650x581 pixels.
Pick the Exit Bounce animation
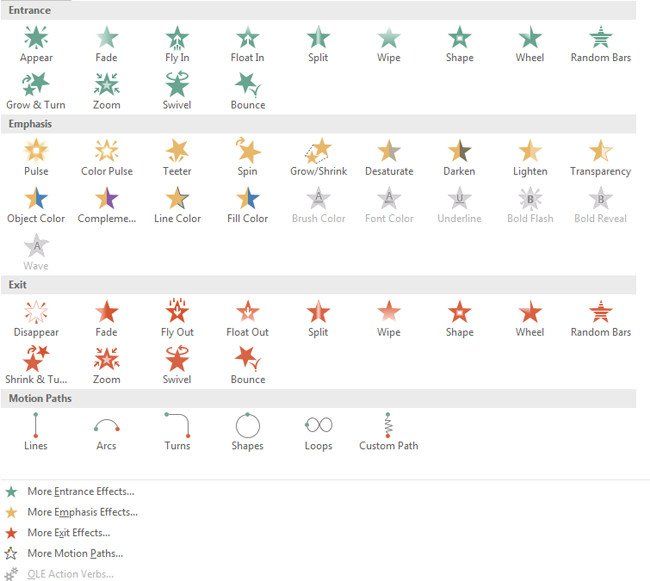[x=247, y=366]
